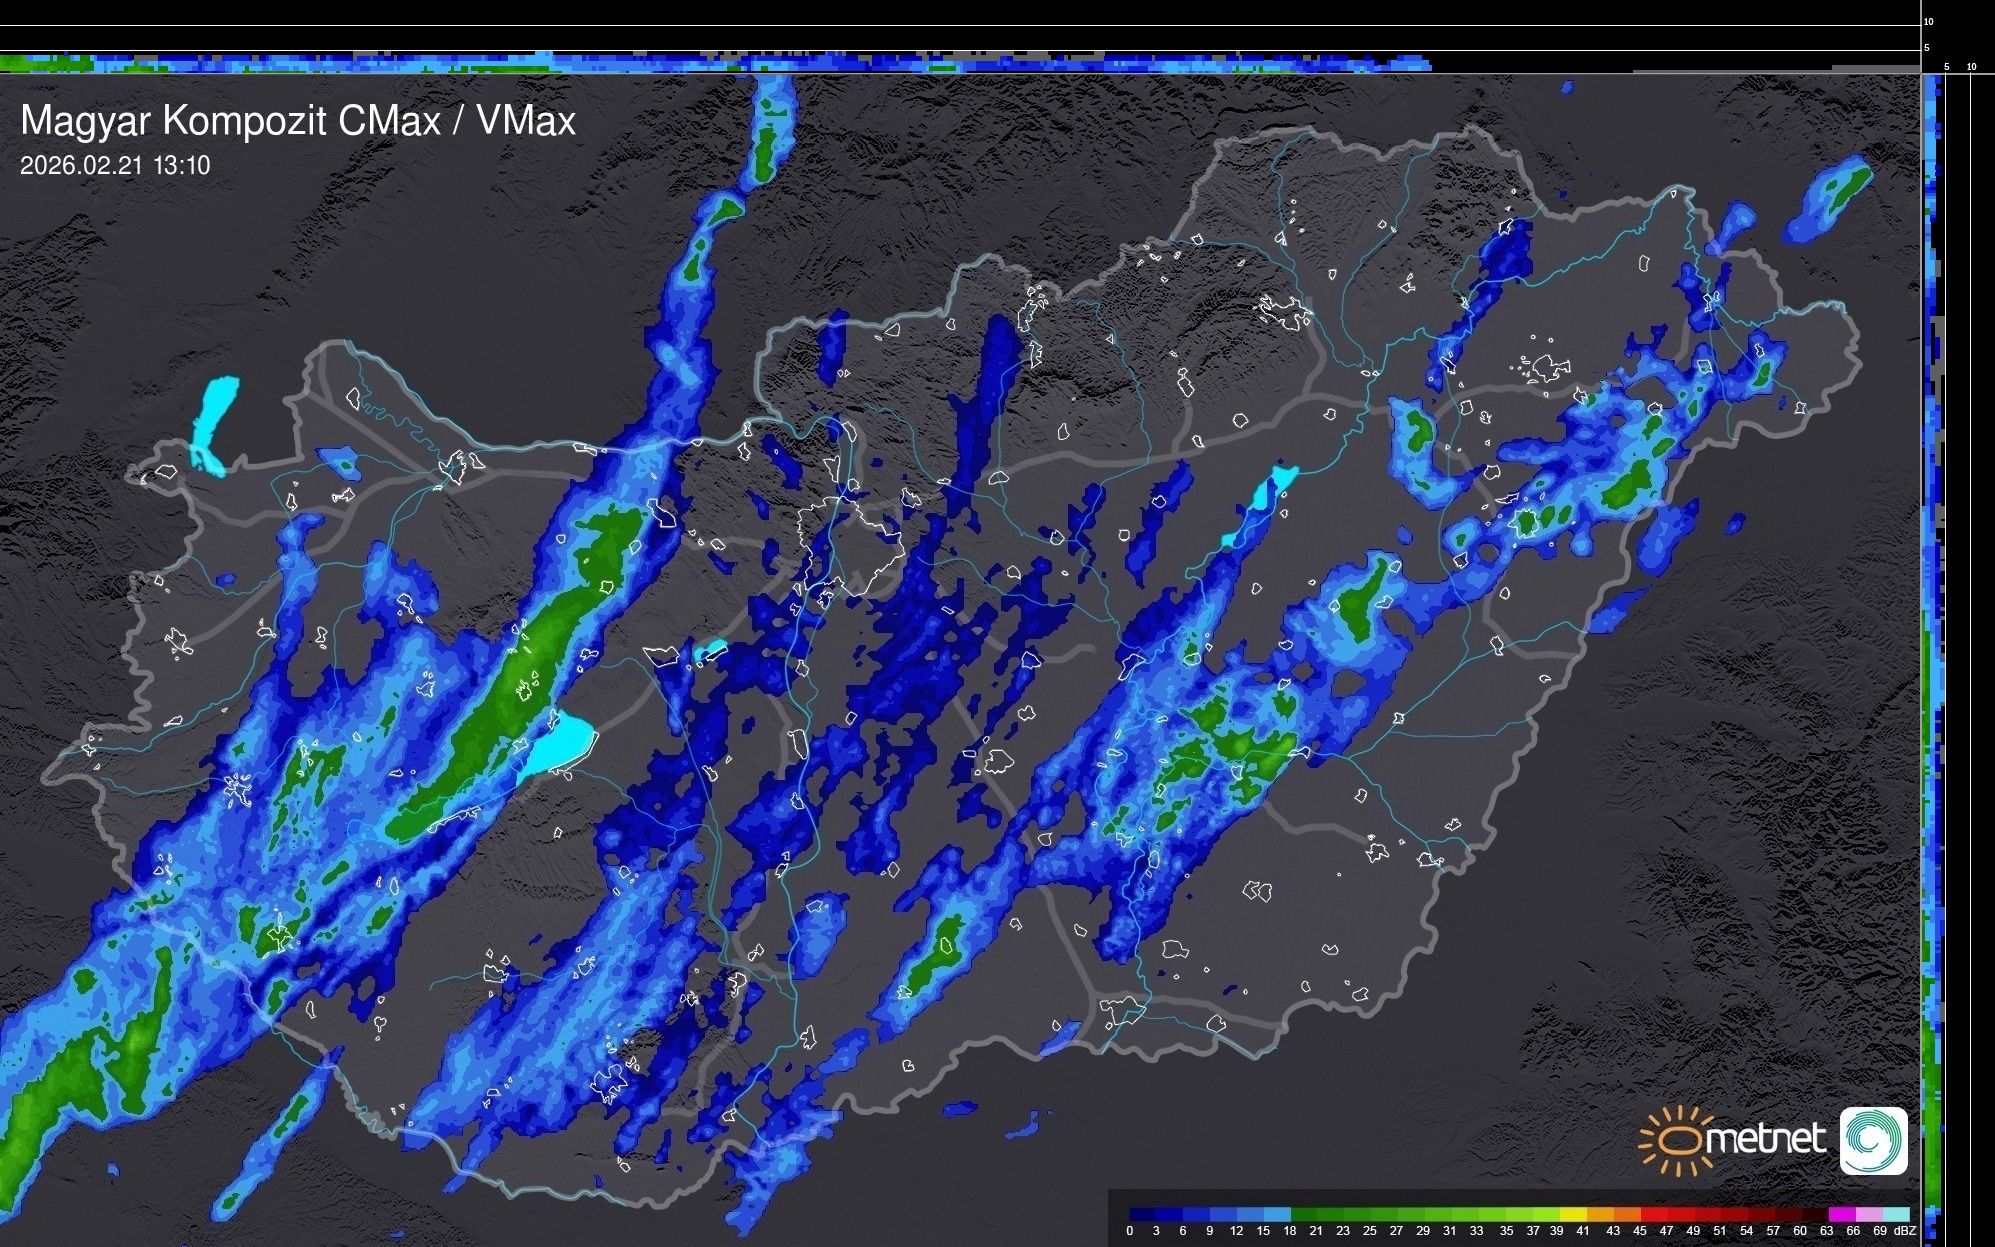Screen dimensions: 1995x1247
Task: Select the bright red 45 dBZ swatch
Action: point(1652,1214)
